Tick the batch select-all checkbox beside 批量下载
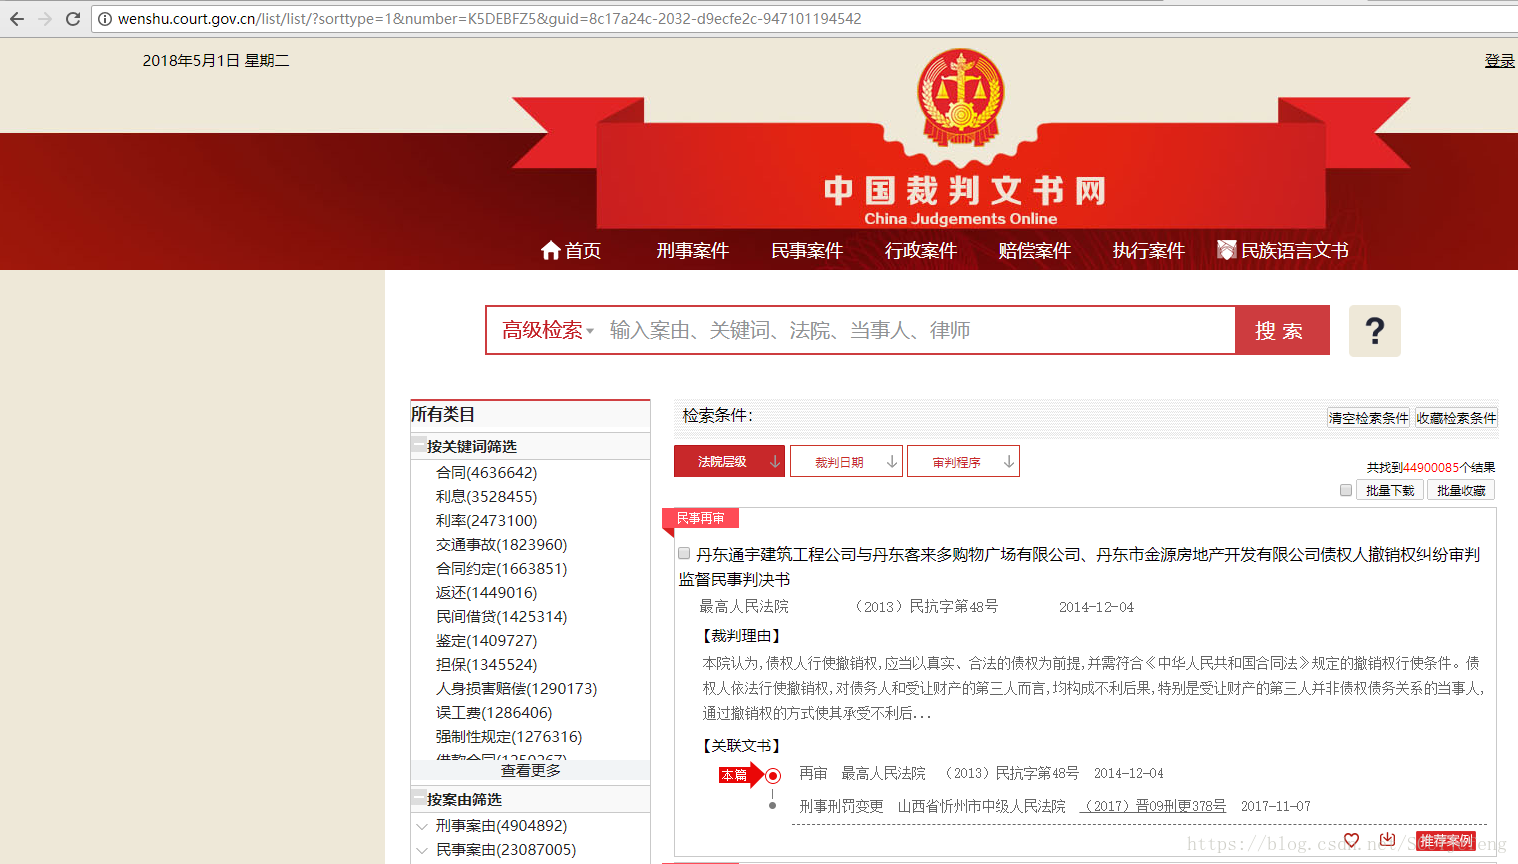Viewport: 1518px width, 864px height. 1346,490
